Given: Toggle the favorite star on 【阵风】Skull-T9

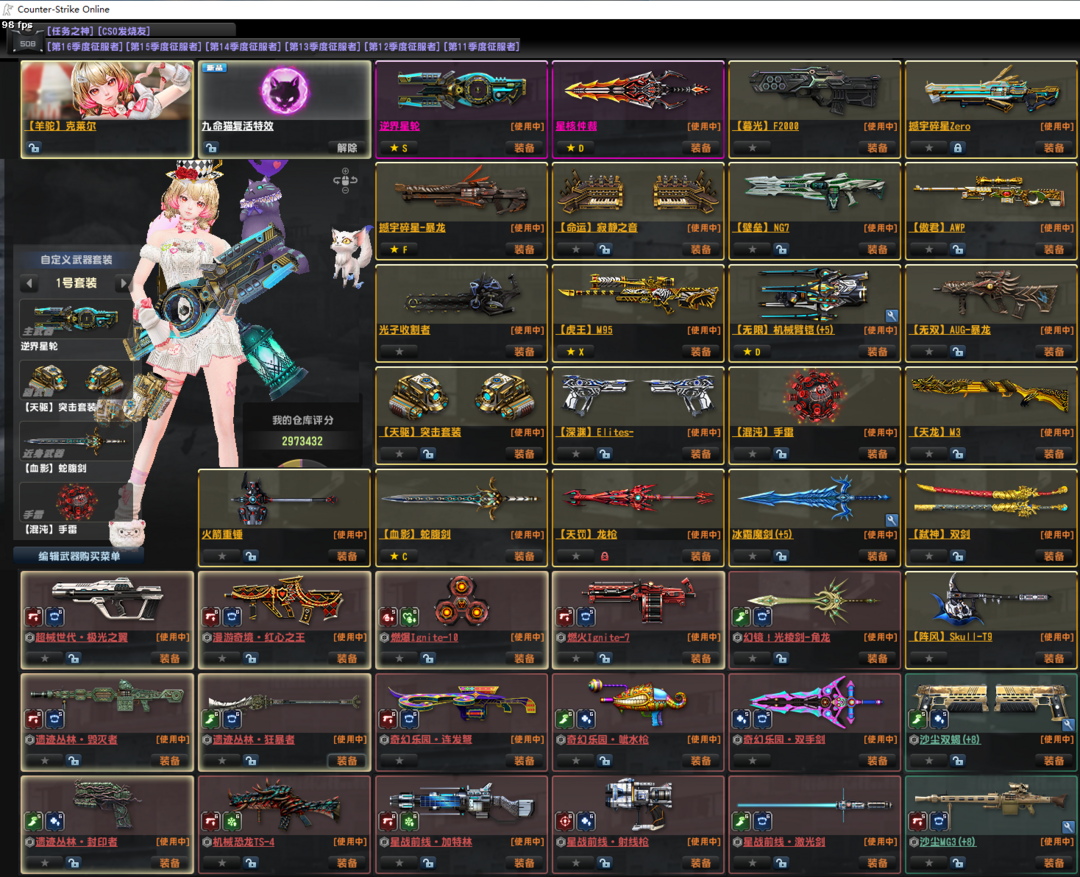Looking at the screenshot, I should 929,659.
